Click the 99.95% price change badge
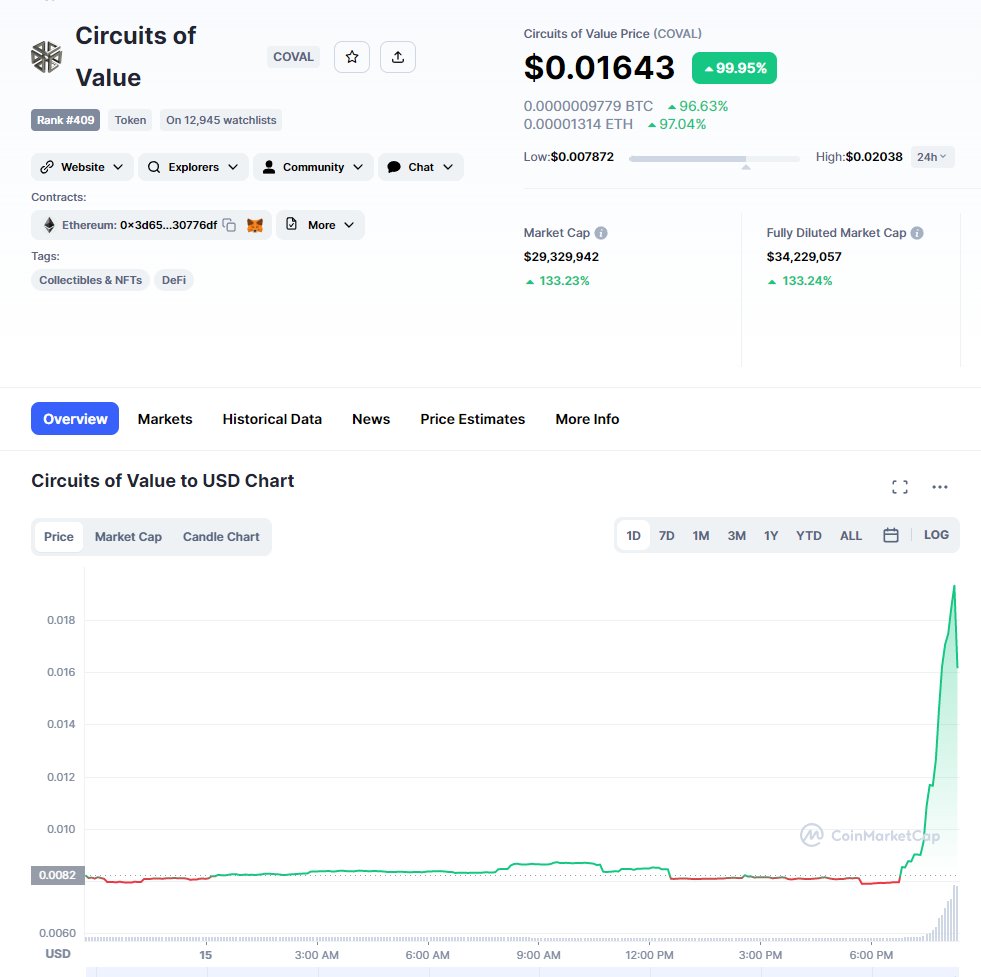The height and width of the screenshot is (977, 981). (x=734, y=68)
